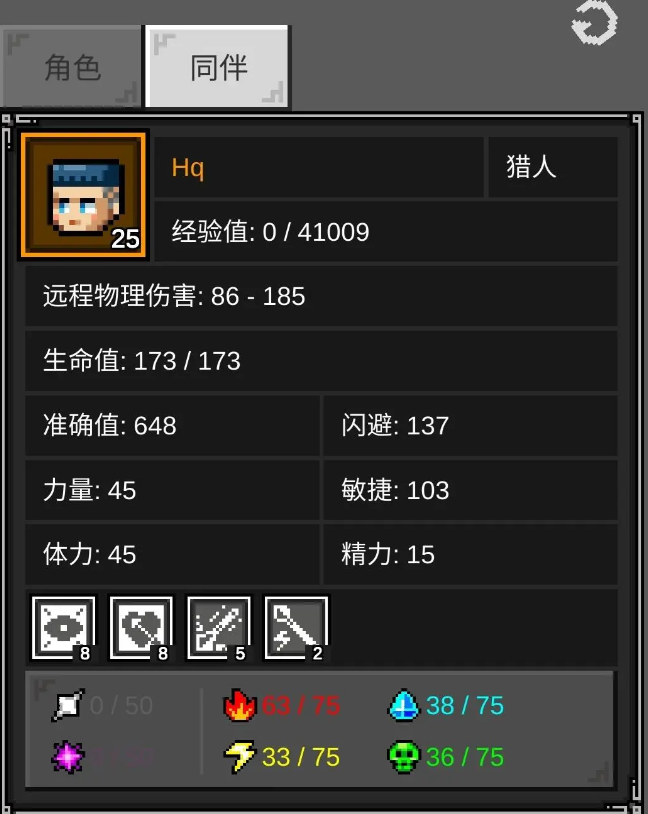Click the 经验值 experience row

pos(386,232)
